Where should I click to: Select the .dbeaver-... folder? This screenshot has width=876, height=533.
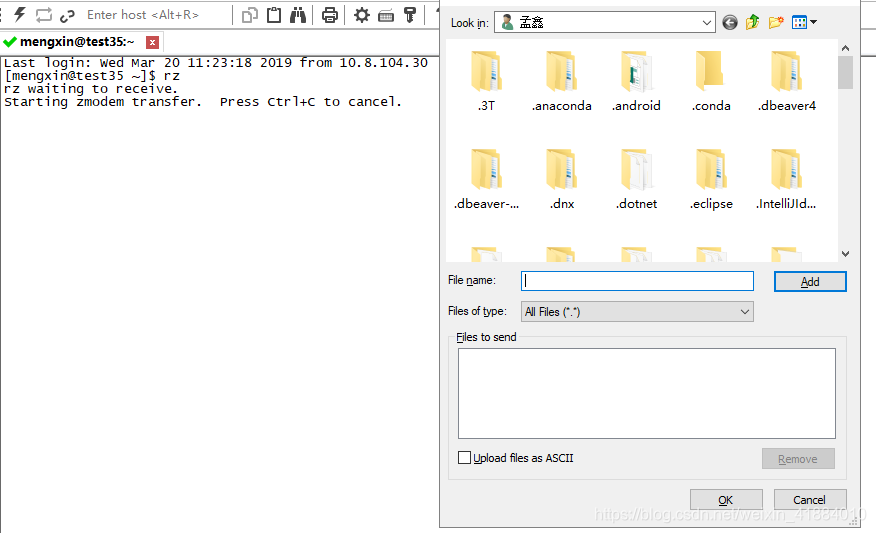(x=487, y=179)
